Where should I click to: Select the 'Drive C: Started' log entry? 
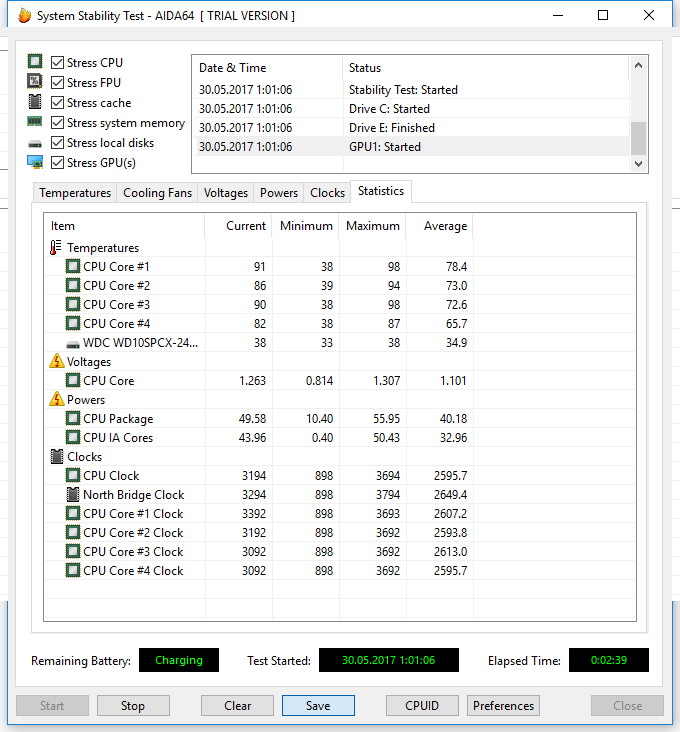411,109
